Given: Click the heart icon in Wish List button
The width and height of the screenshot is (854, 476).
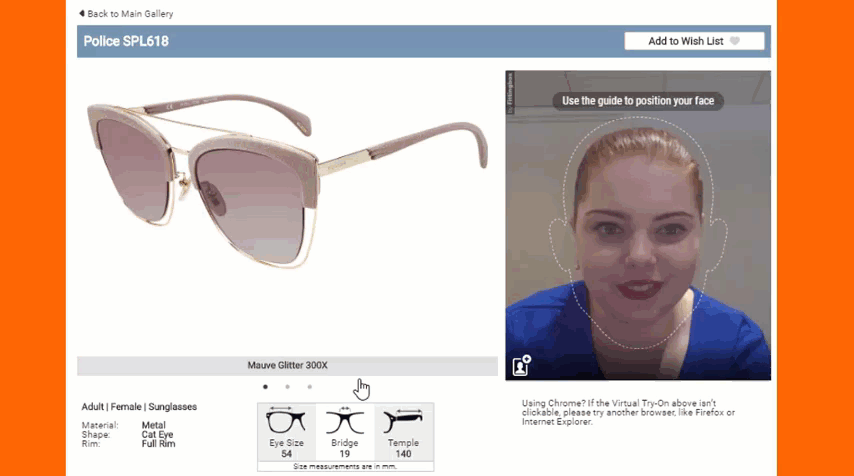Looking at the screenshot, I should 735,41.
